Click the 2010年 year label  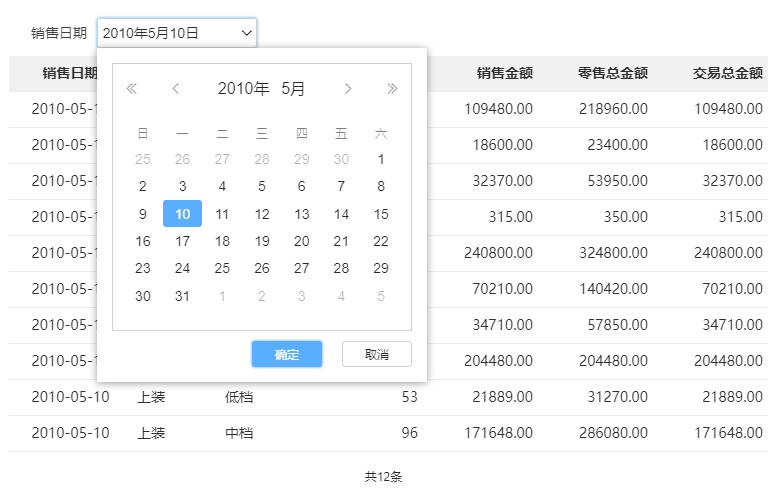243,89
